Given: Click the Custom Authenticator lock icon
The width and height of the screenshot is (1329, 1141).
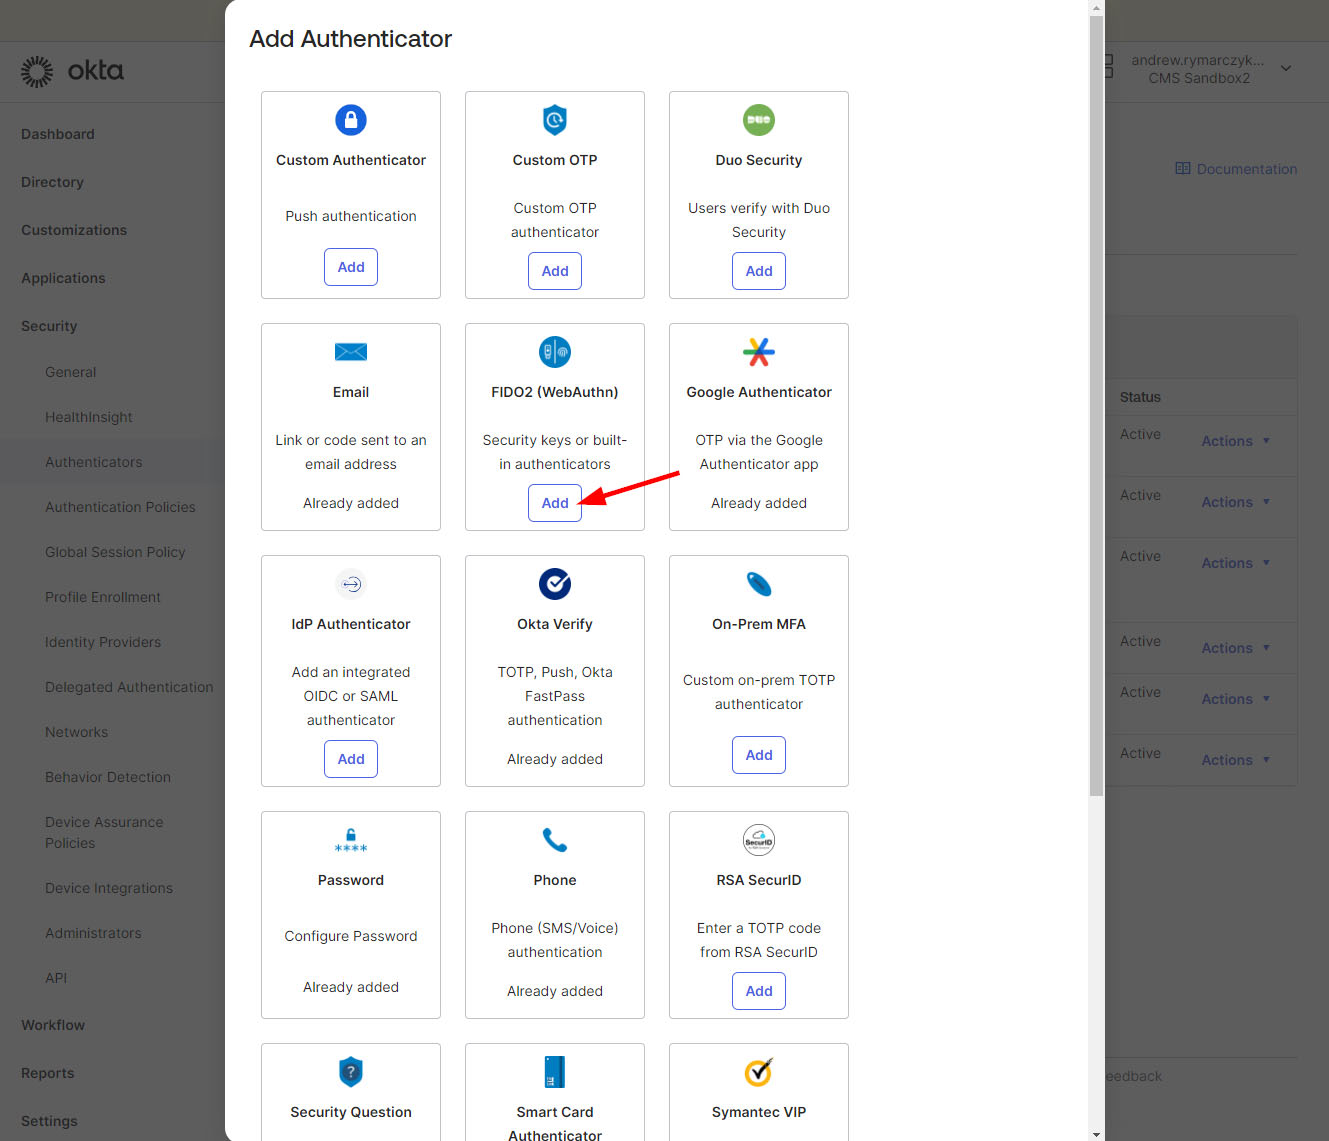Looking at the screenshot, I should [350, 120].
